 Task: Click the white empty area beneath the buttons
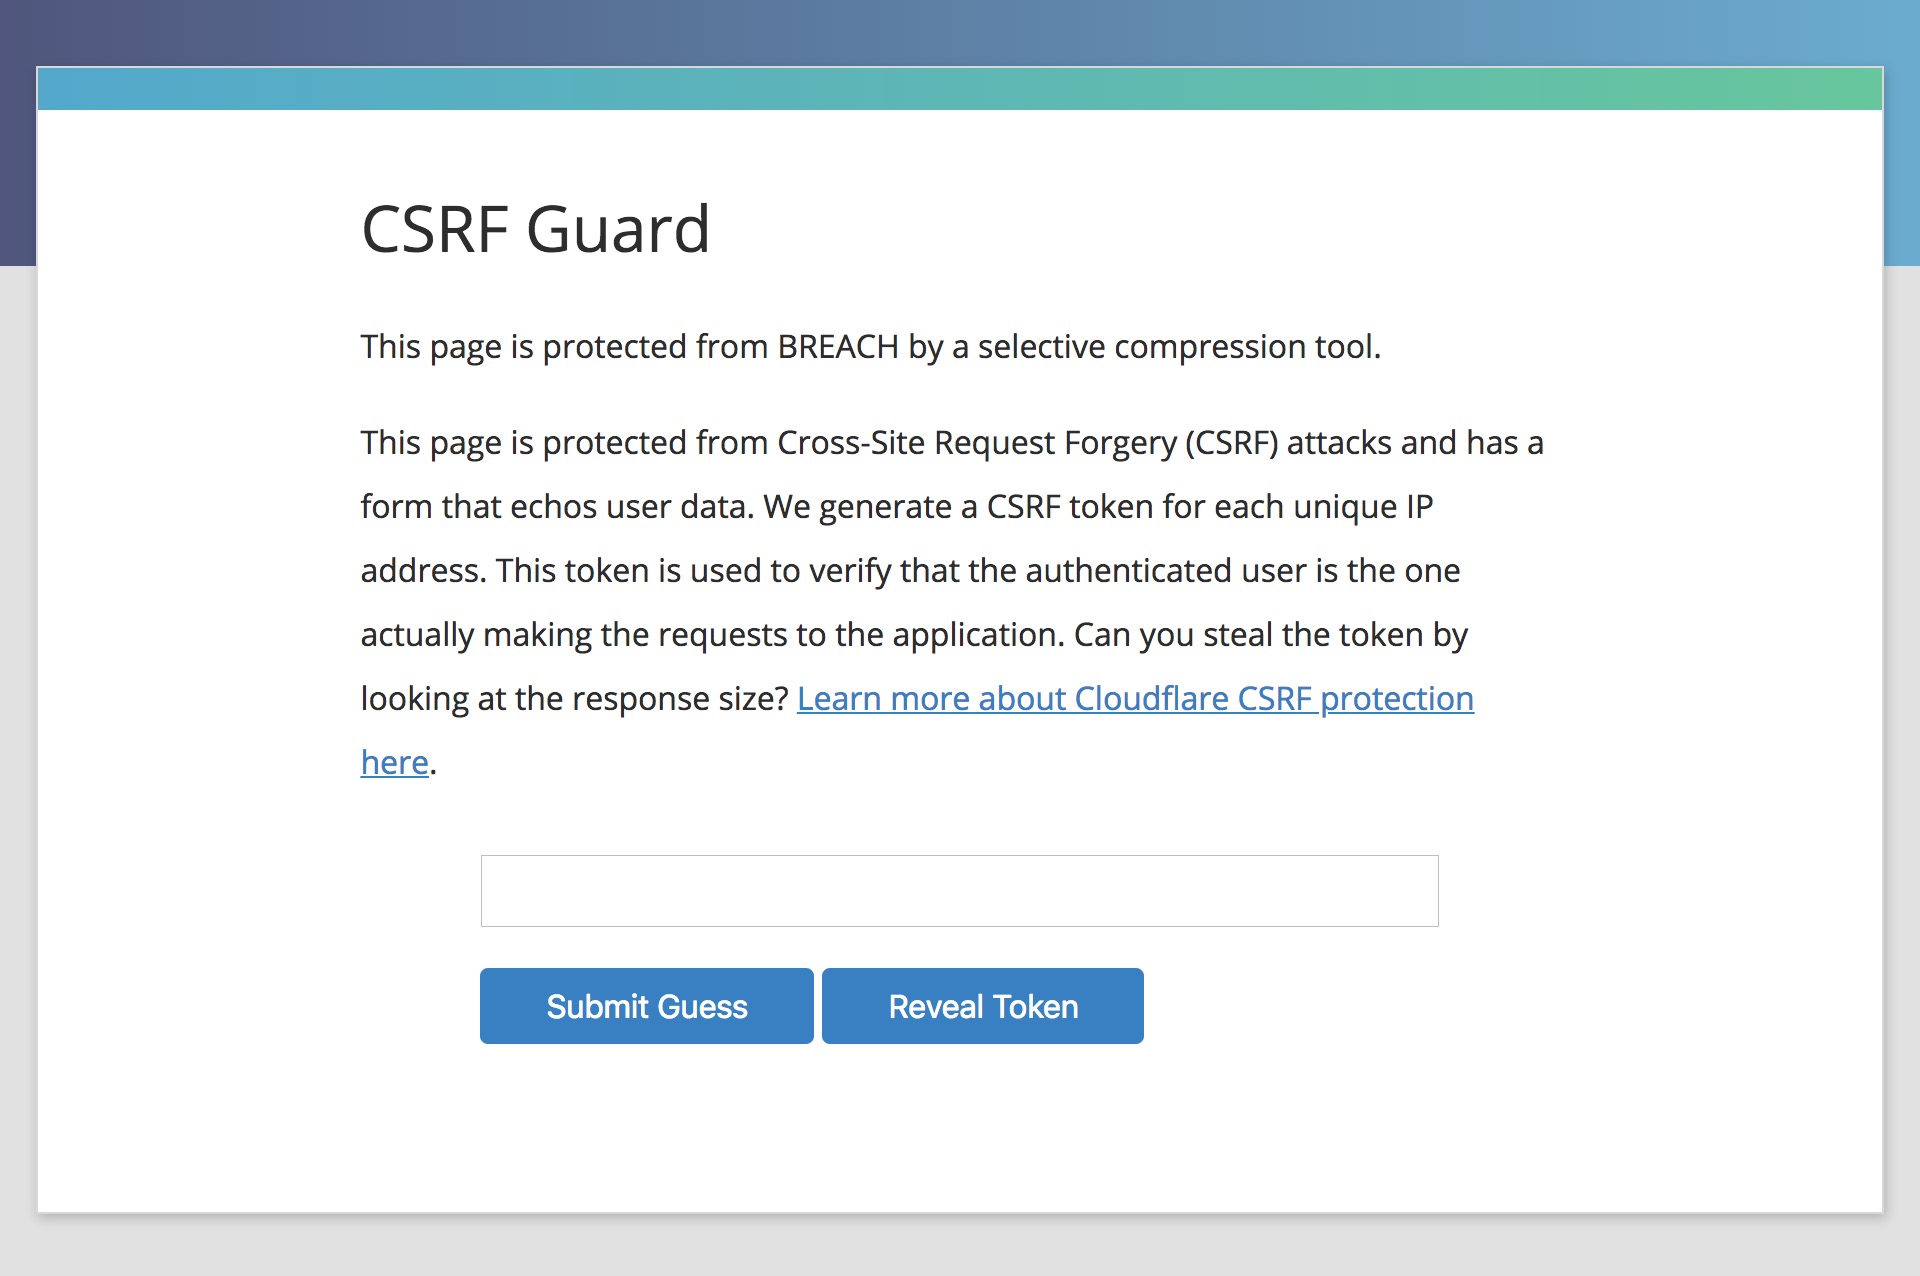960,1130
